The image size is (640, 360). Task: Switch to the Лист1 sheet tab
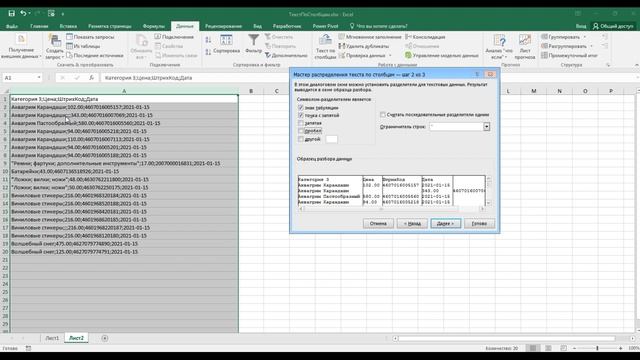(x=52, y=338)
